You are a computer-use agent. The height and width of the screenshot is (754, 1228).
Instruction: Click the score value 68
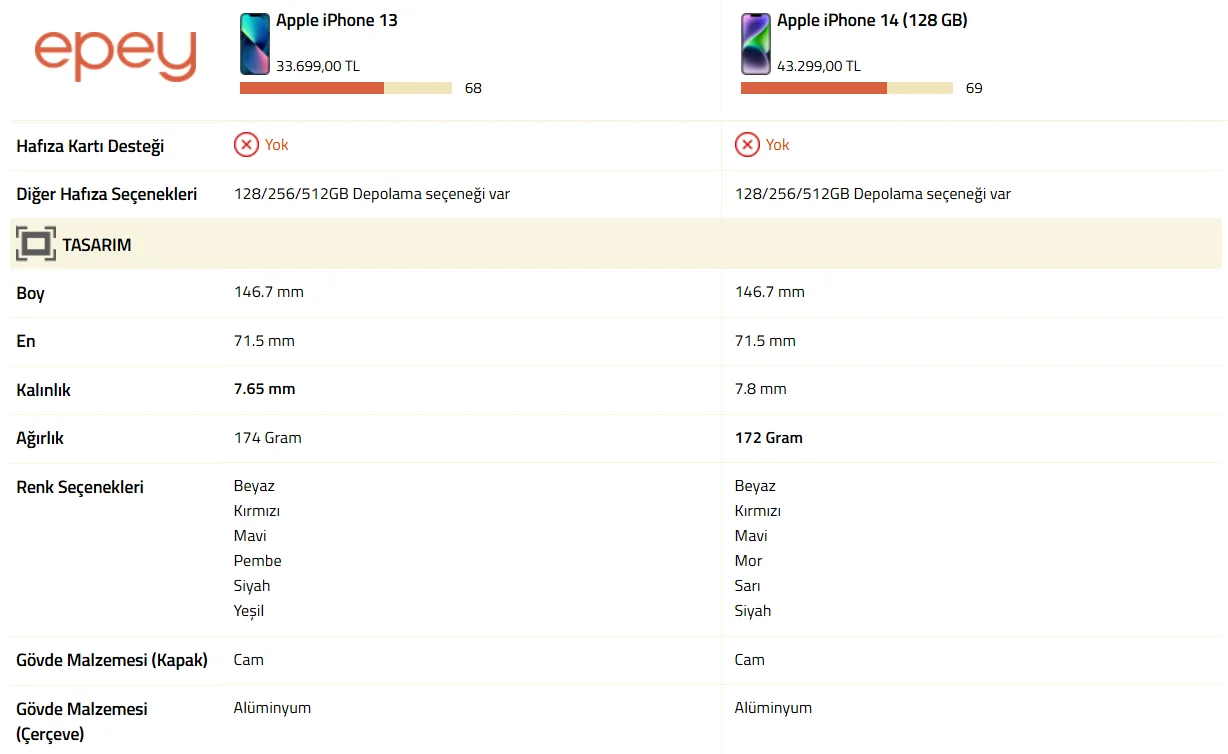click(x=473, y=88)
